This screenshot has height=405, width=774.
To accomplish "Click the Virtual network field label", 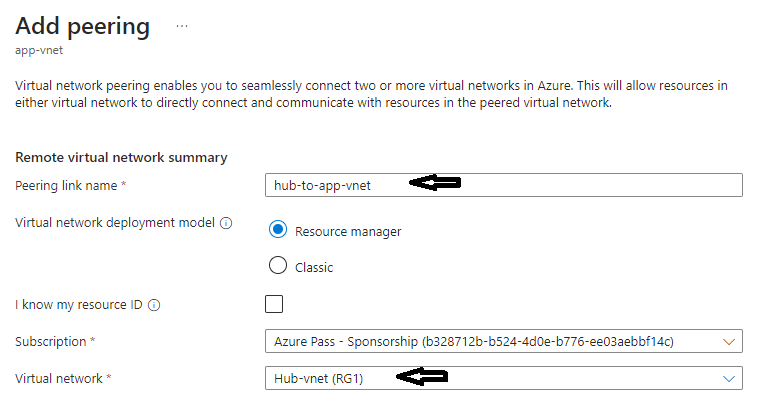I will 64,378.
